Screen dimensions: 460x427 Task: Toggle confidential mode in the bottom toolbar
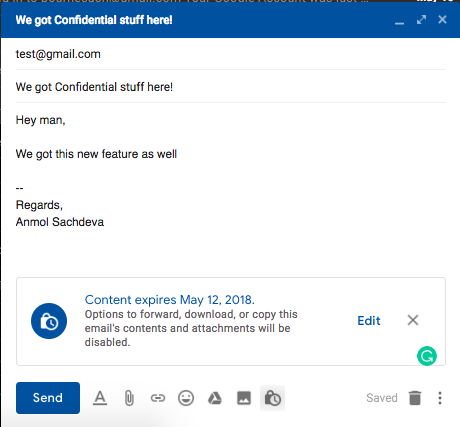click(272, 398)
